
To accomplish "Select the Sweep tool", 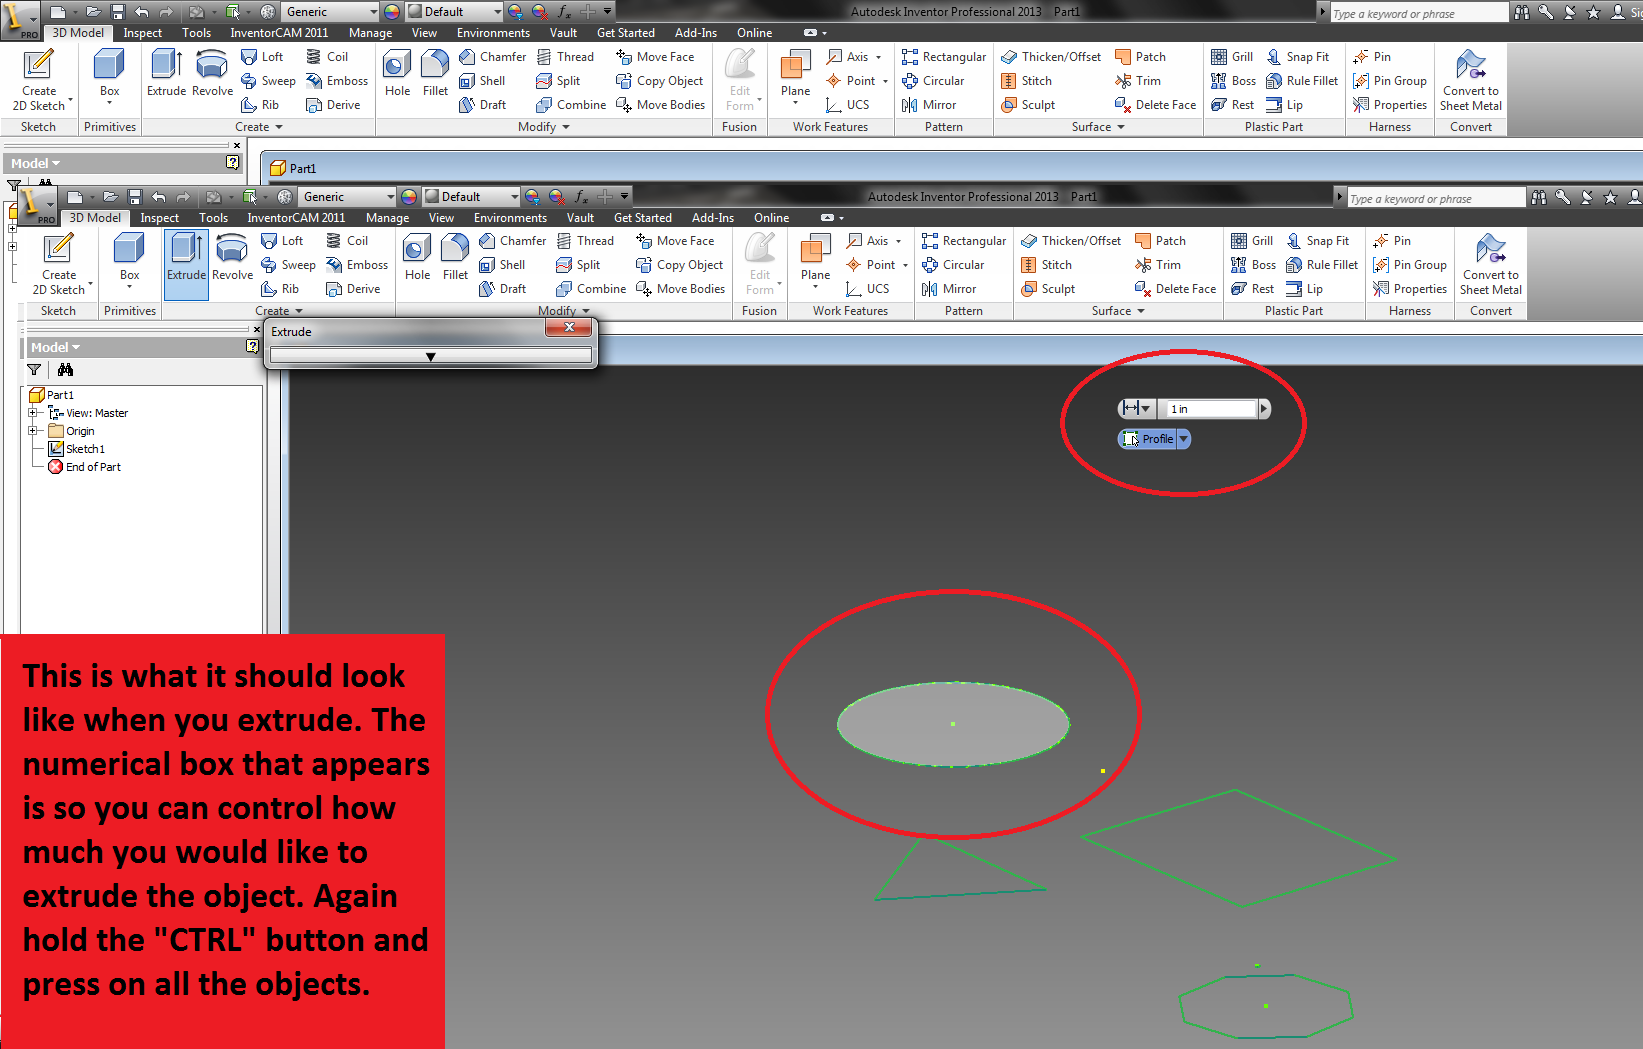I will (289, 264).
